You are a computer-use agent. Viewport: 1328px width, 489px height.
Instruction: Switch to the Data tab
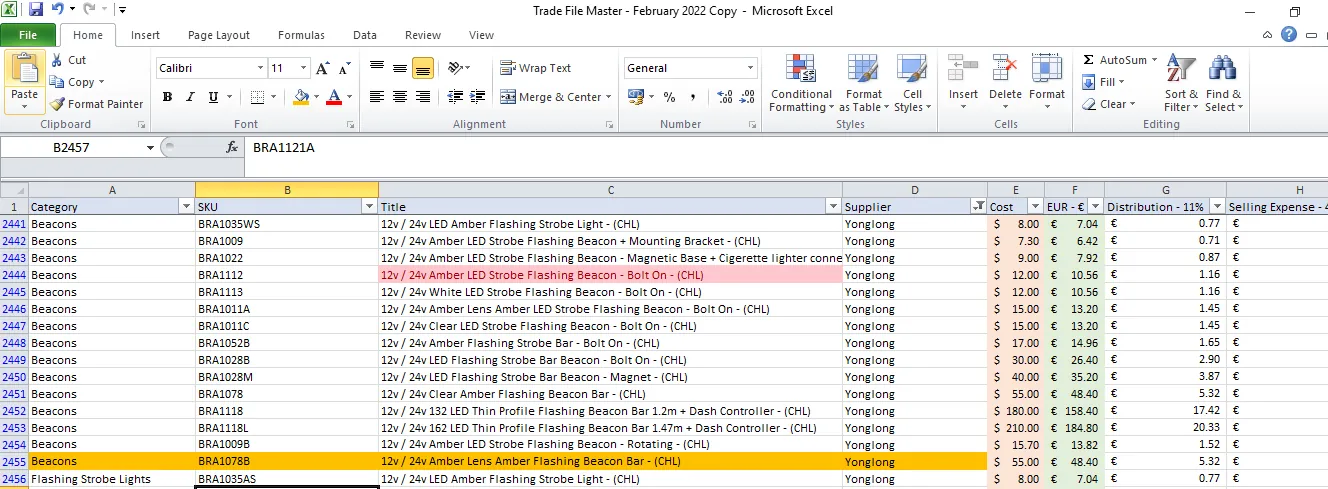[x=365, y=35]
